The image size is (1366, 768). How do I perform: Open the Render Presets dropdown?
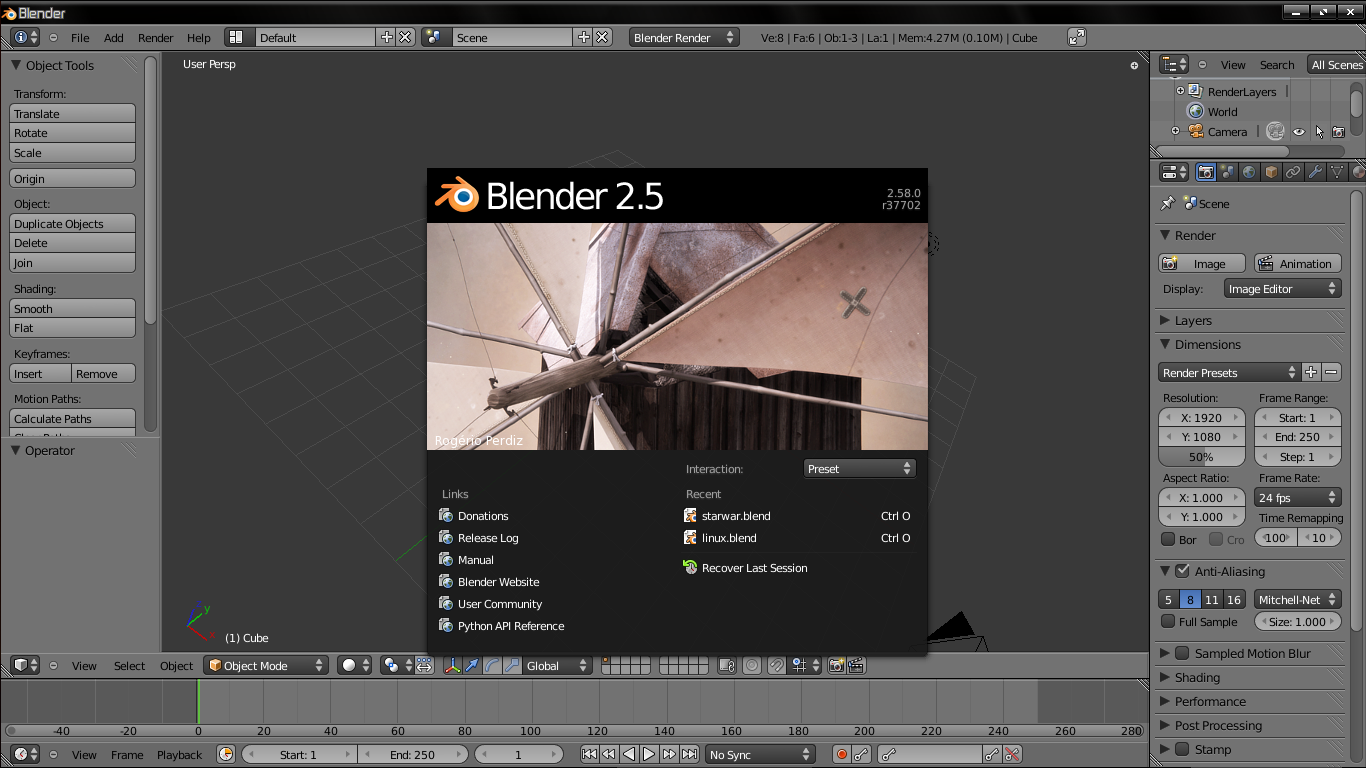point(1229,372)
